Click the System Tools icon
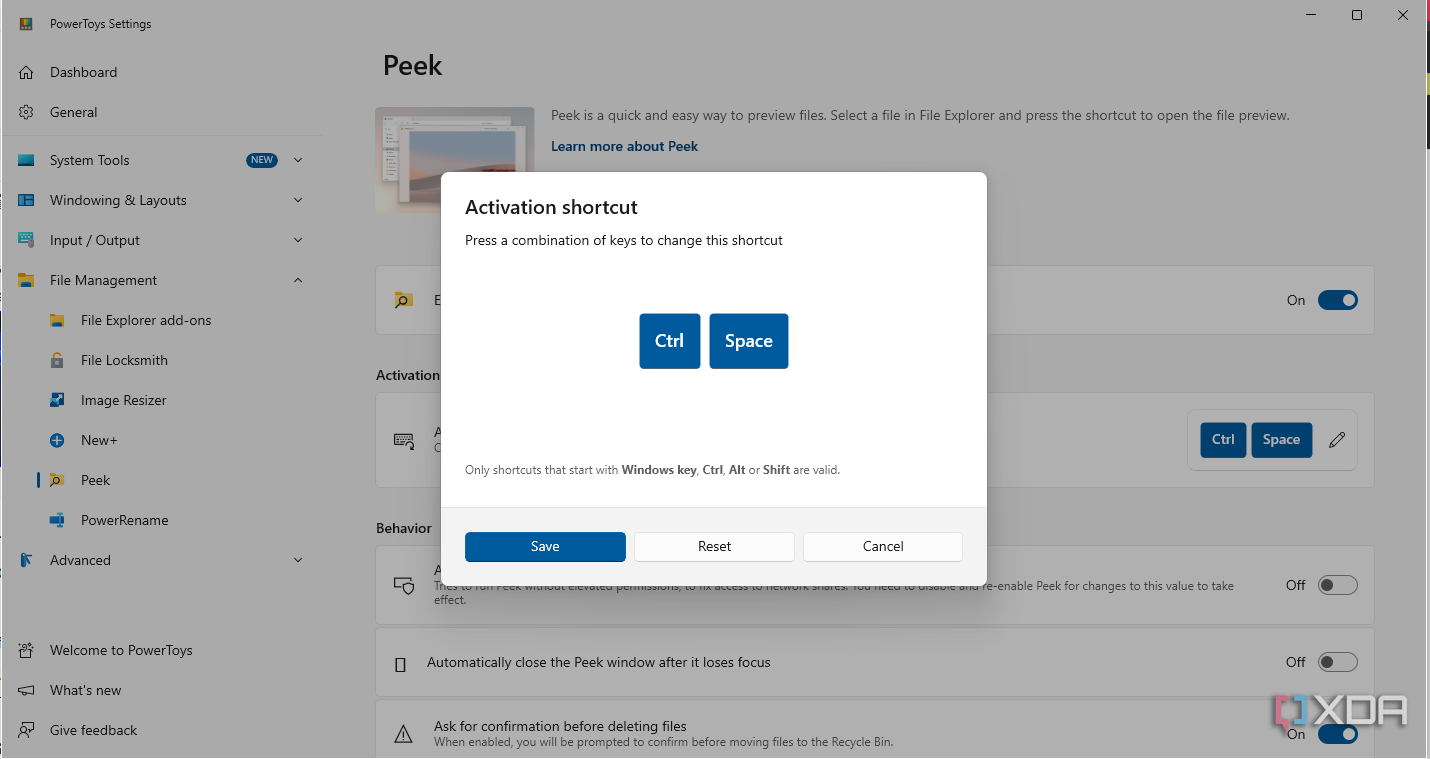 pos(27,160)
